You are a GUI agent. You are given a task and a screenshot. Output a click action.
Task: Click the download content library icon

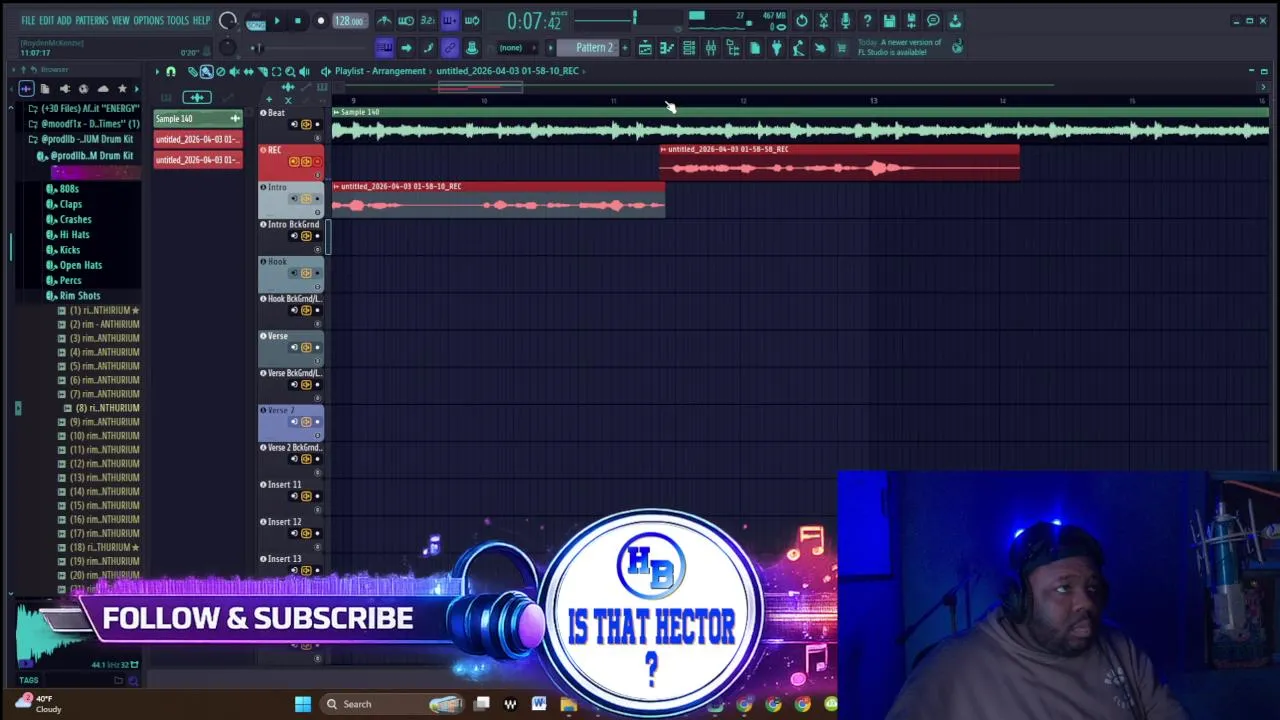(x=955, y=20)
